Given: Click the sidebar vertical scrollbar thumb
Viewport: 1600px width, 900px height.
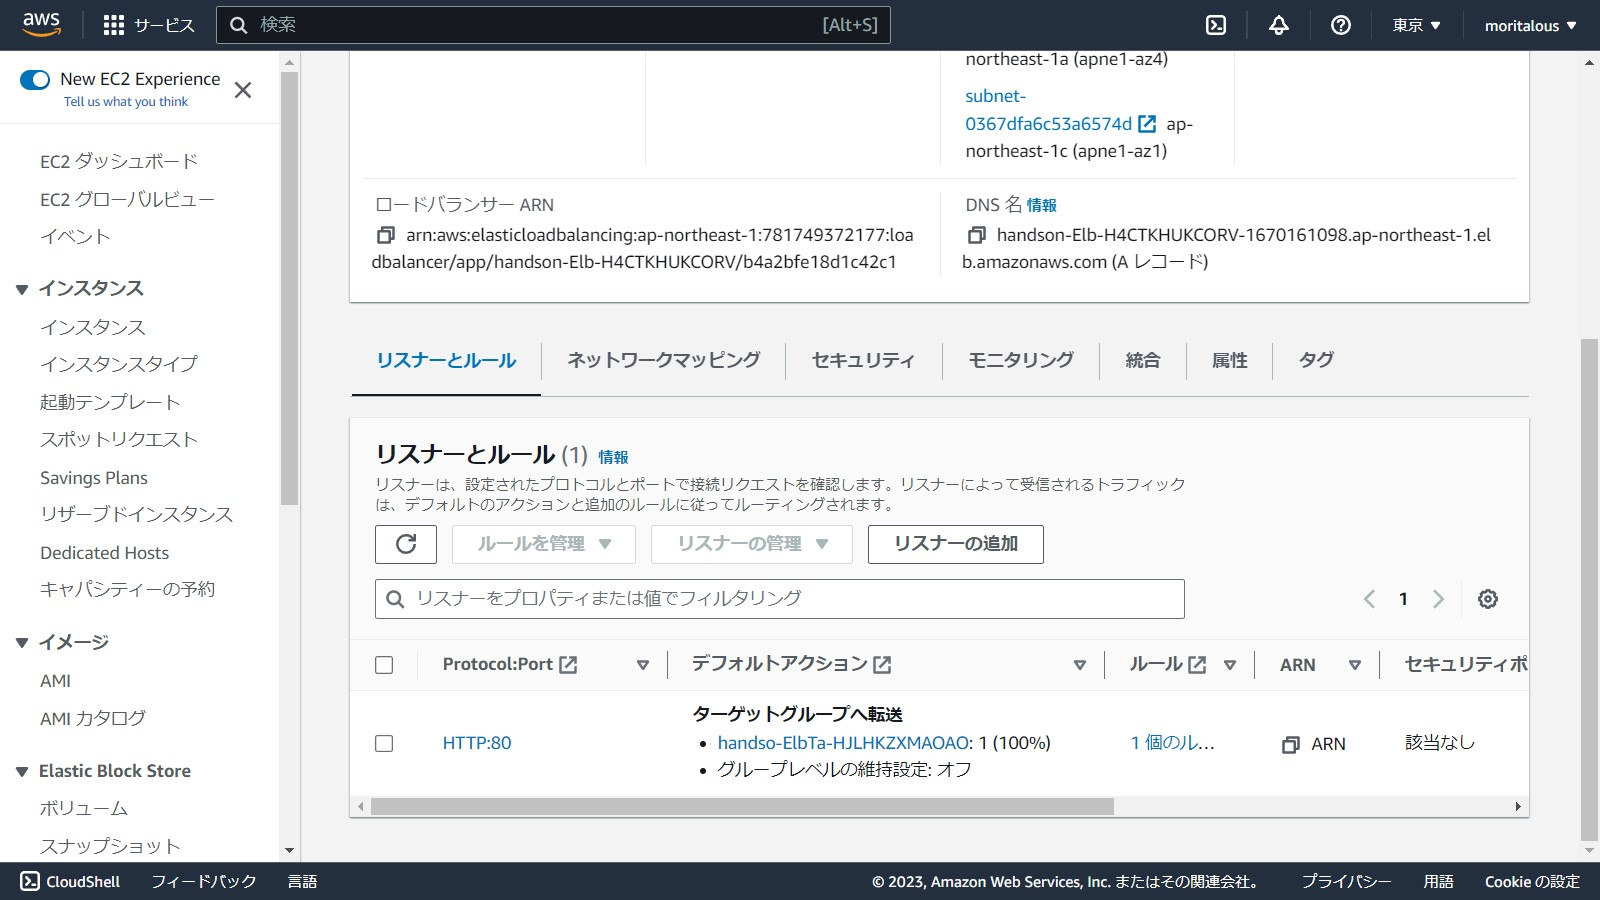Looking at the screenshot, I should pyautogui.click(x=290, y=288).
